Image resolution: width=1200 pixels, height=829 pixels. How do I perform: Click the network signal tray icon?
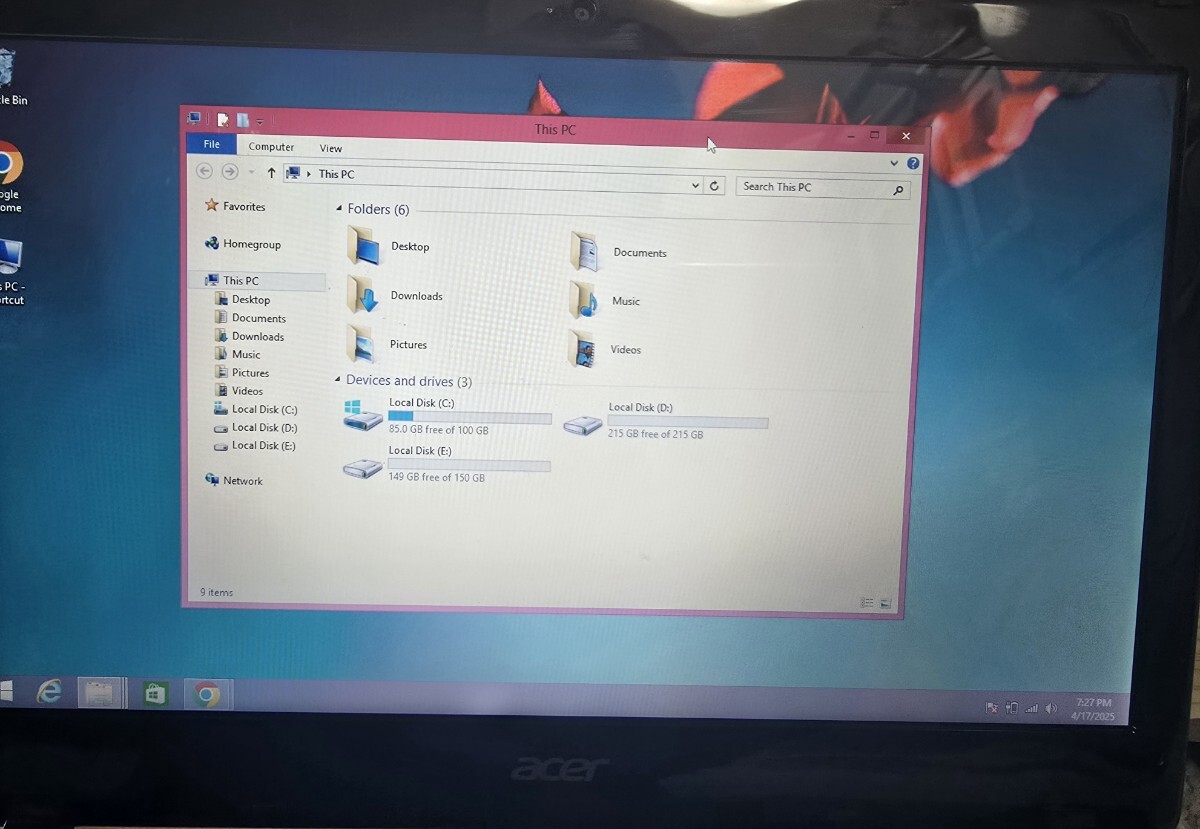(1031, 708)
